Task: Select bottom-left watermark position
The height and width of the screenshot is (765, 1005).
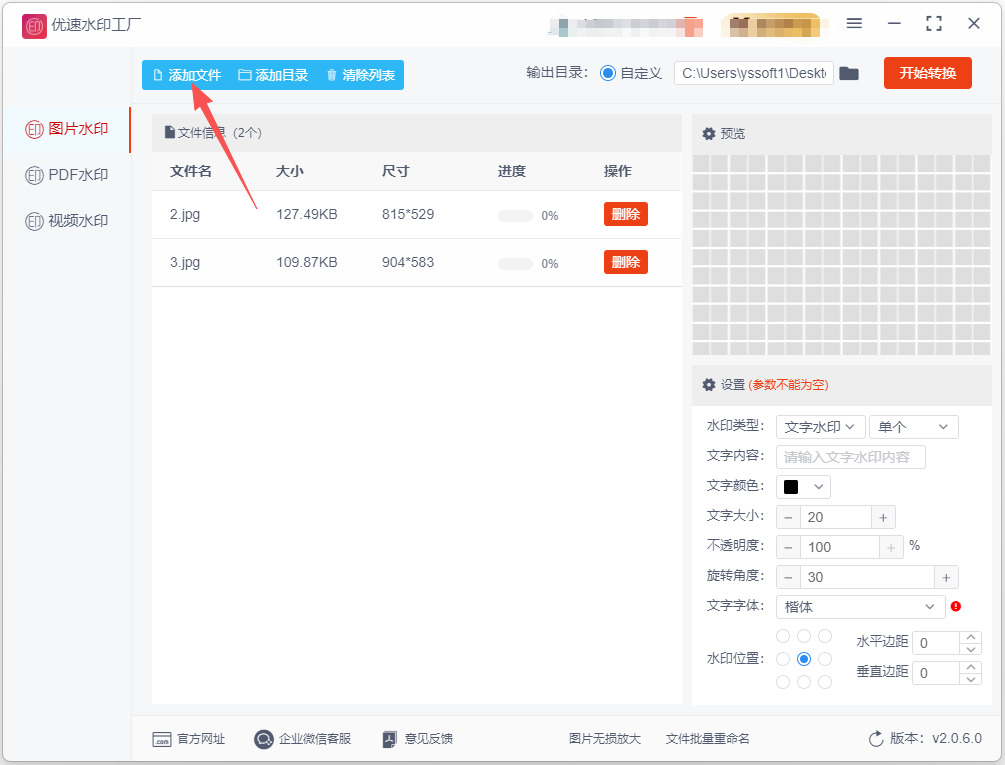Action: pos(783,682)
